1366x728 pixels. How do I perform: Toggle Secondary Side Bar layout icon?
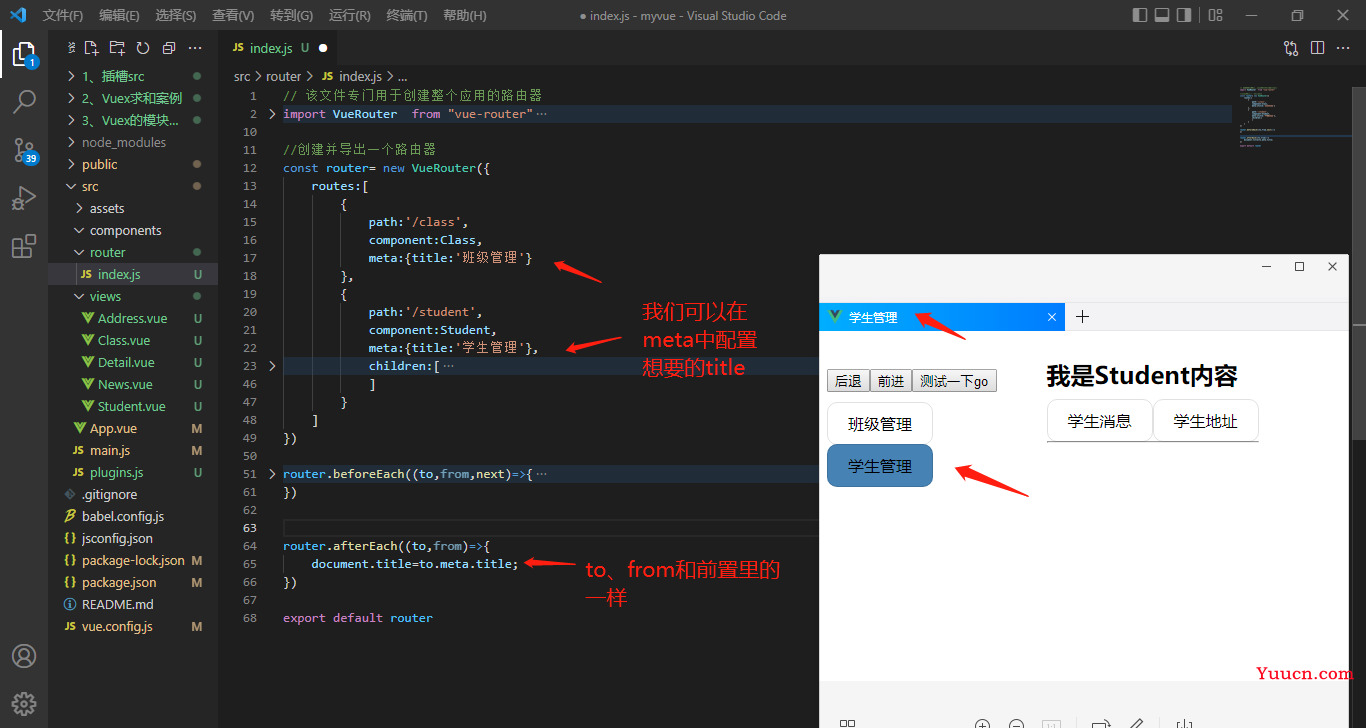(x=1184, y=15)
